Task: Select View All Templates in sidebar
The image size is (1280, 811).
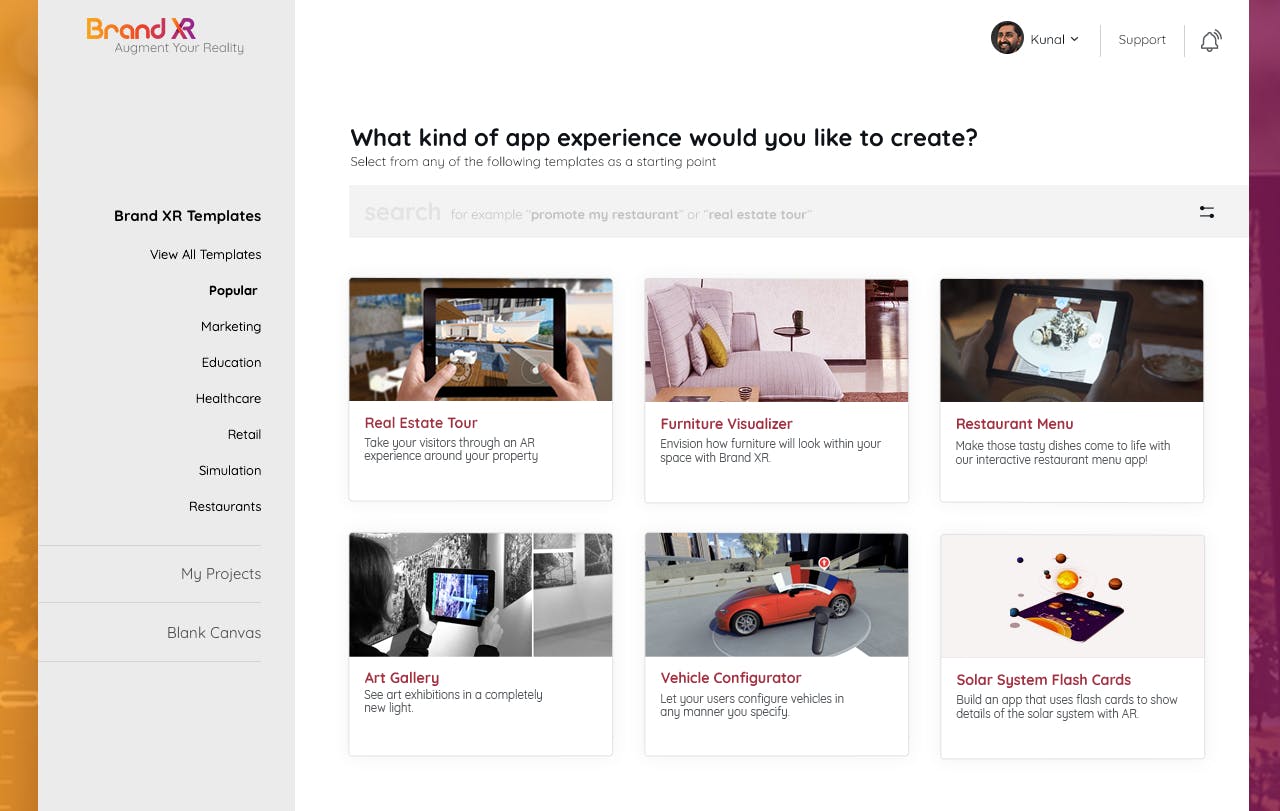Action: tap(205, 255)
